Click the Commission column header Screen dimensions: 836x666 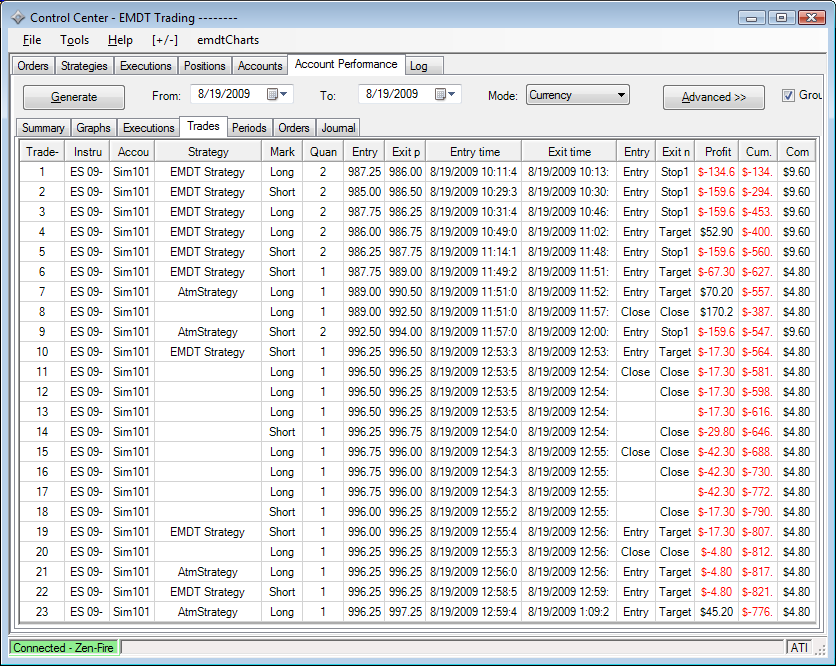pyautogui.click(x=797, y=152)
